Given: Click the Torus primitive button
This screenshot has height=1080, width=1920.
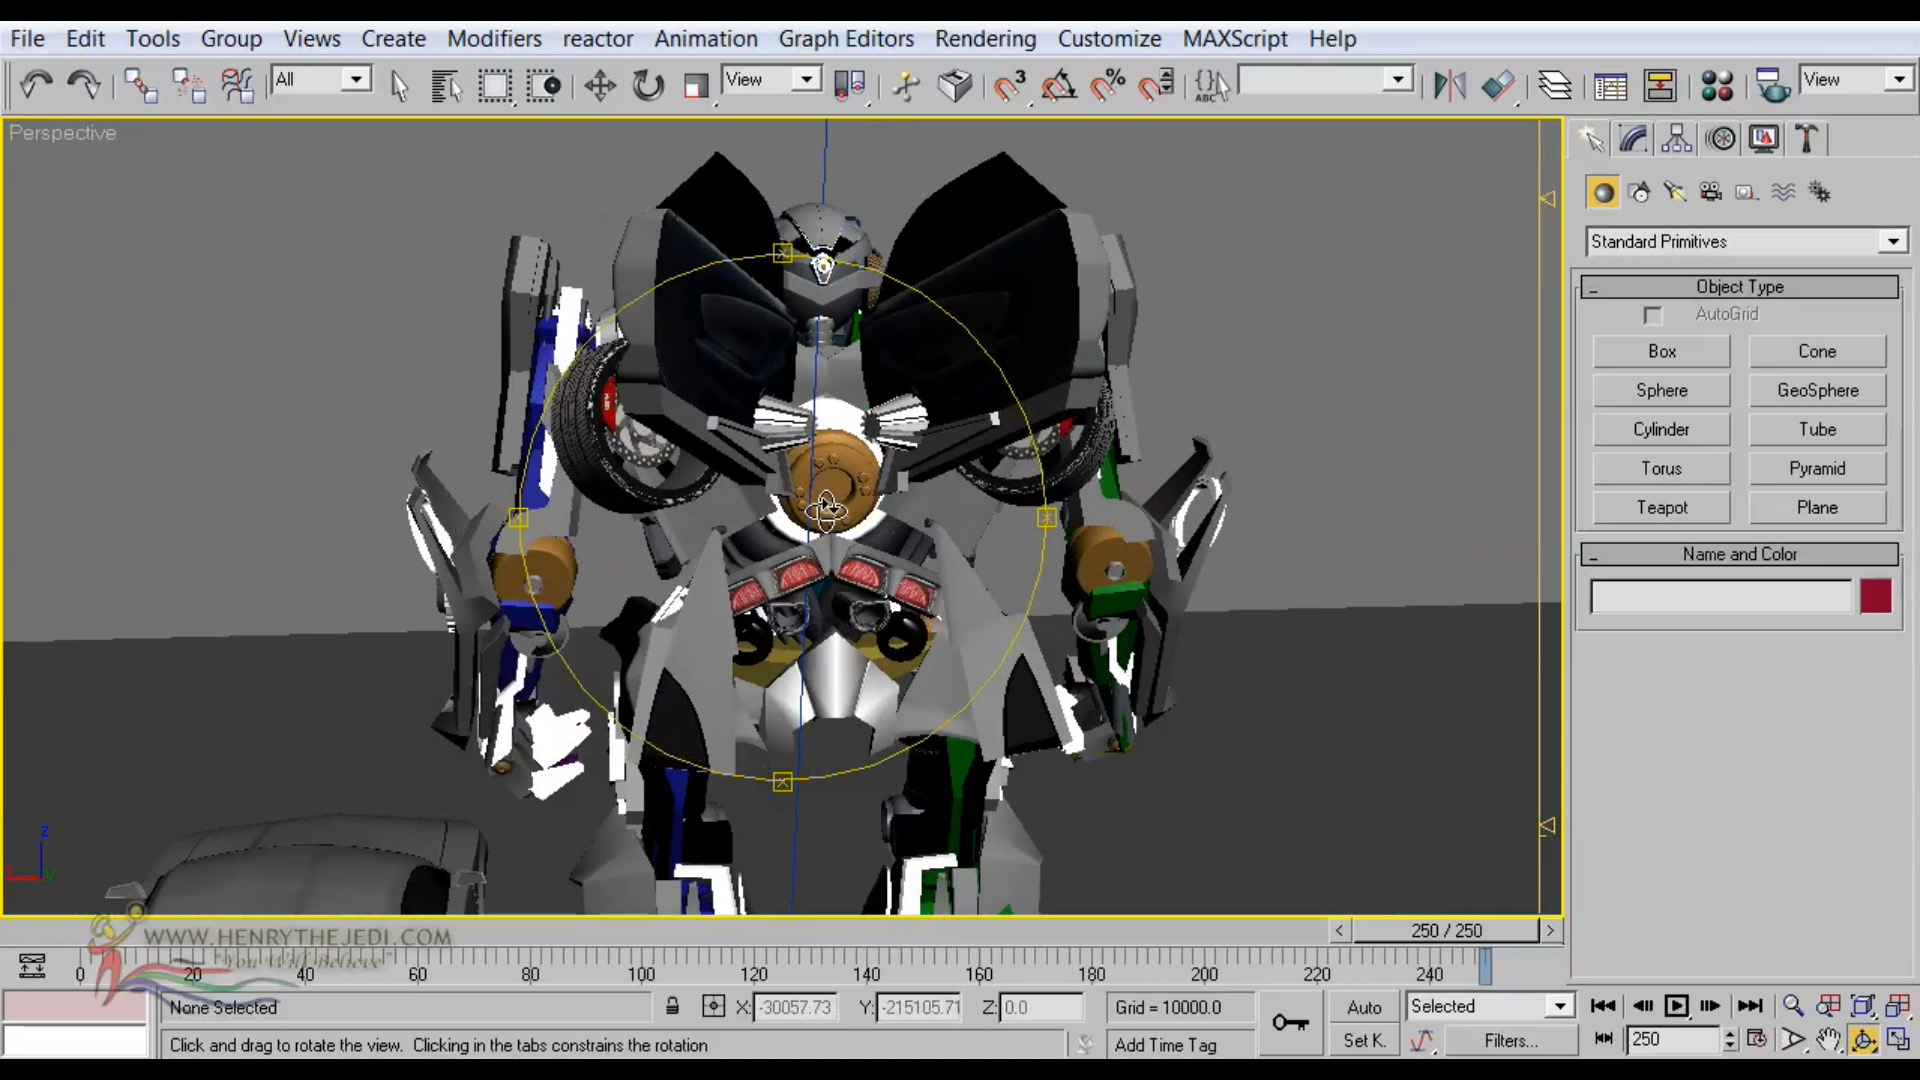Looking at the screenshot, I should click(x=1661, y=468).
